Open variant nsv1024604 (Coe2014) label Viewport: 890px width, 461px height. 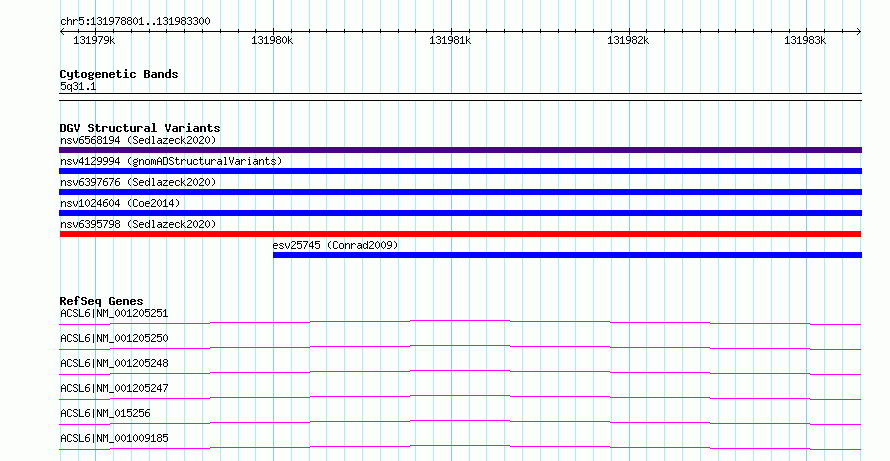point(120,203)
